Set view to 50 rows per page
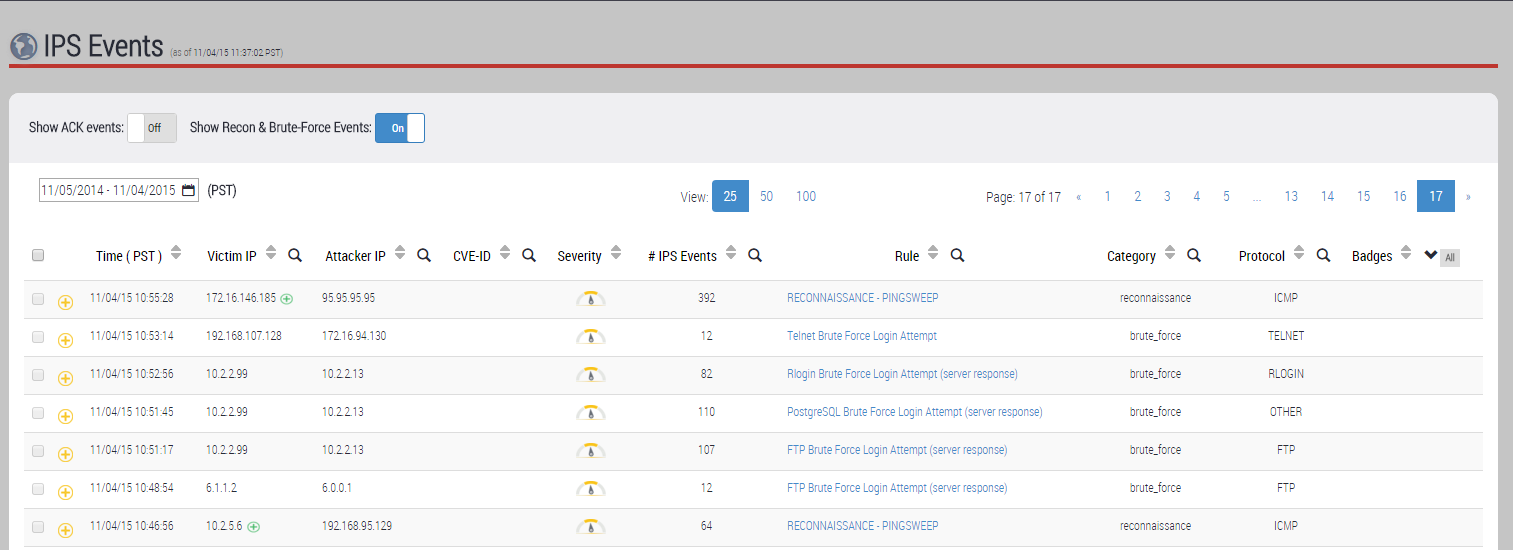This screenshot has width=1513, height=550. [x=766, y=196]
